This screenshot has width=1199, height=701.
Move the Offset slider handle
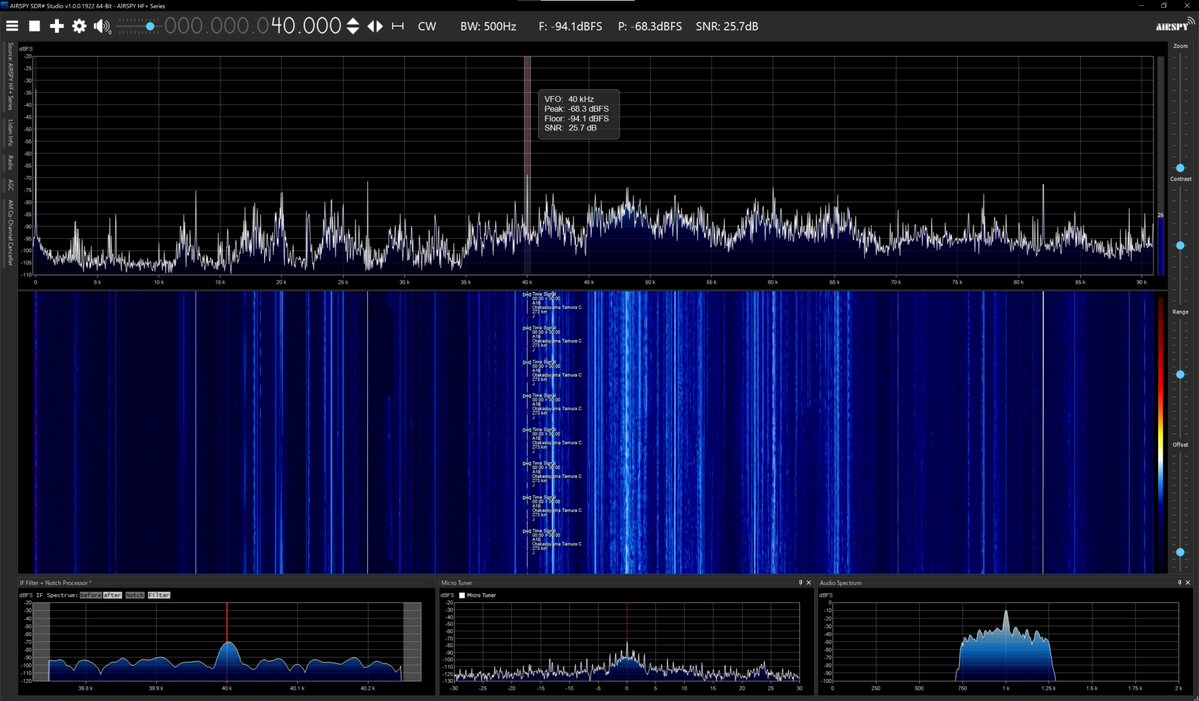1180,552
